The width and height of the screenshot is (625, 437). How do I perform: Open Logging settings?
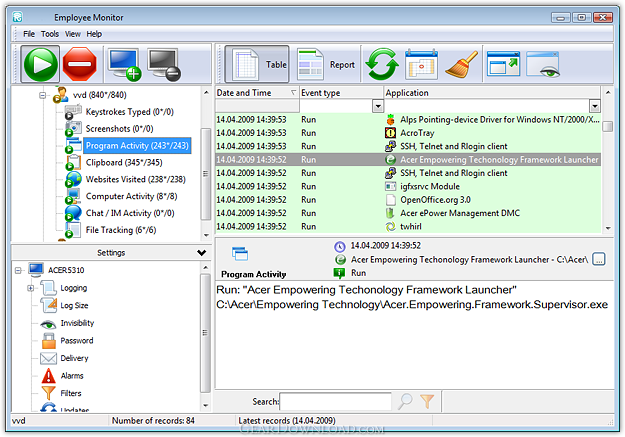73,288
